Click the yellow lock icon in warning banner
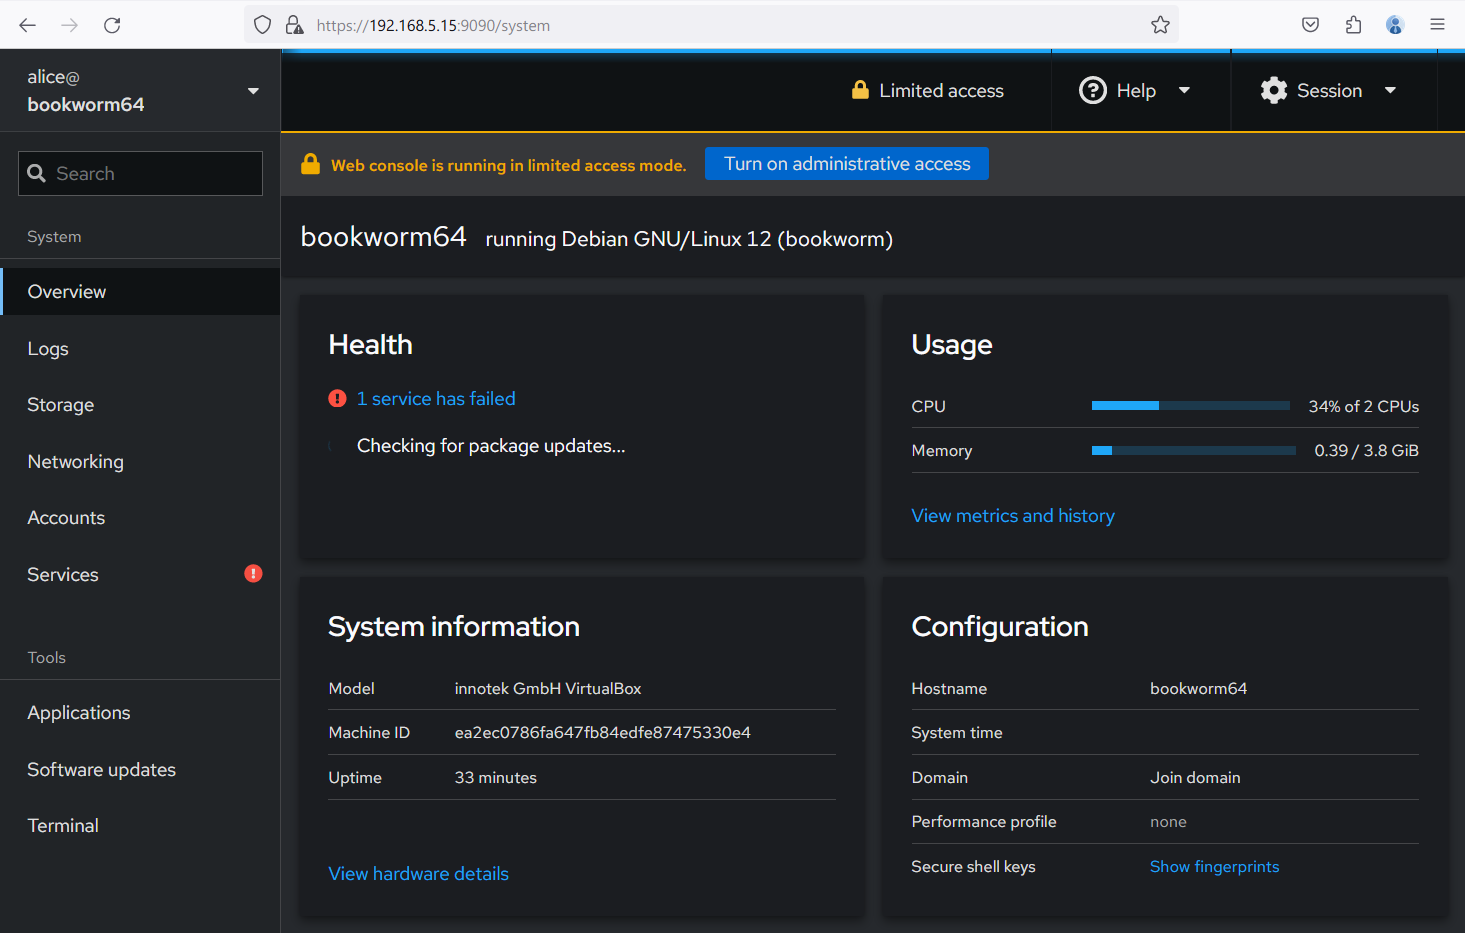 click(x=311, y=164)
